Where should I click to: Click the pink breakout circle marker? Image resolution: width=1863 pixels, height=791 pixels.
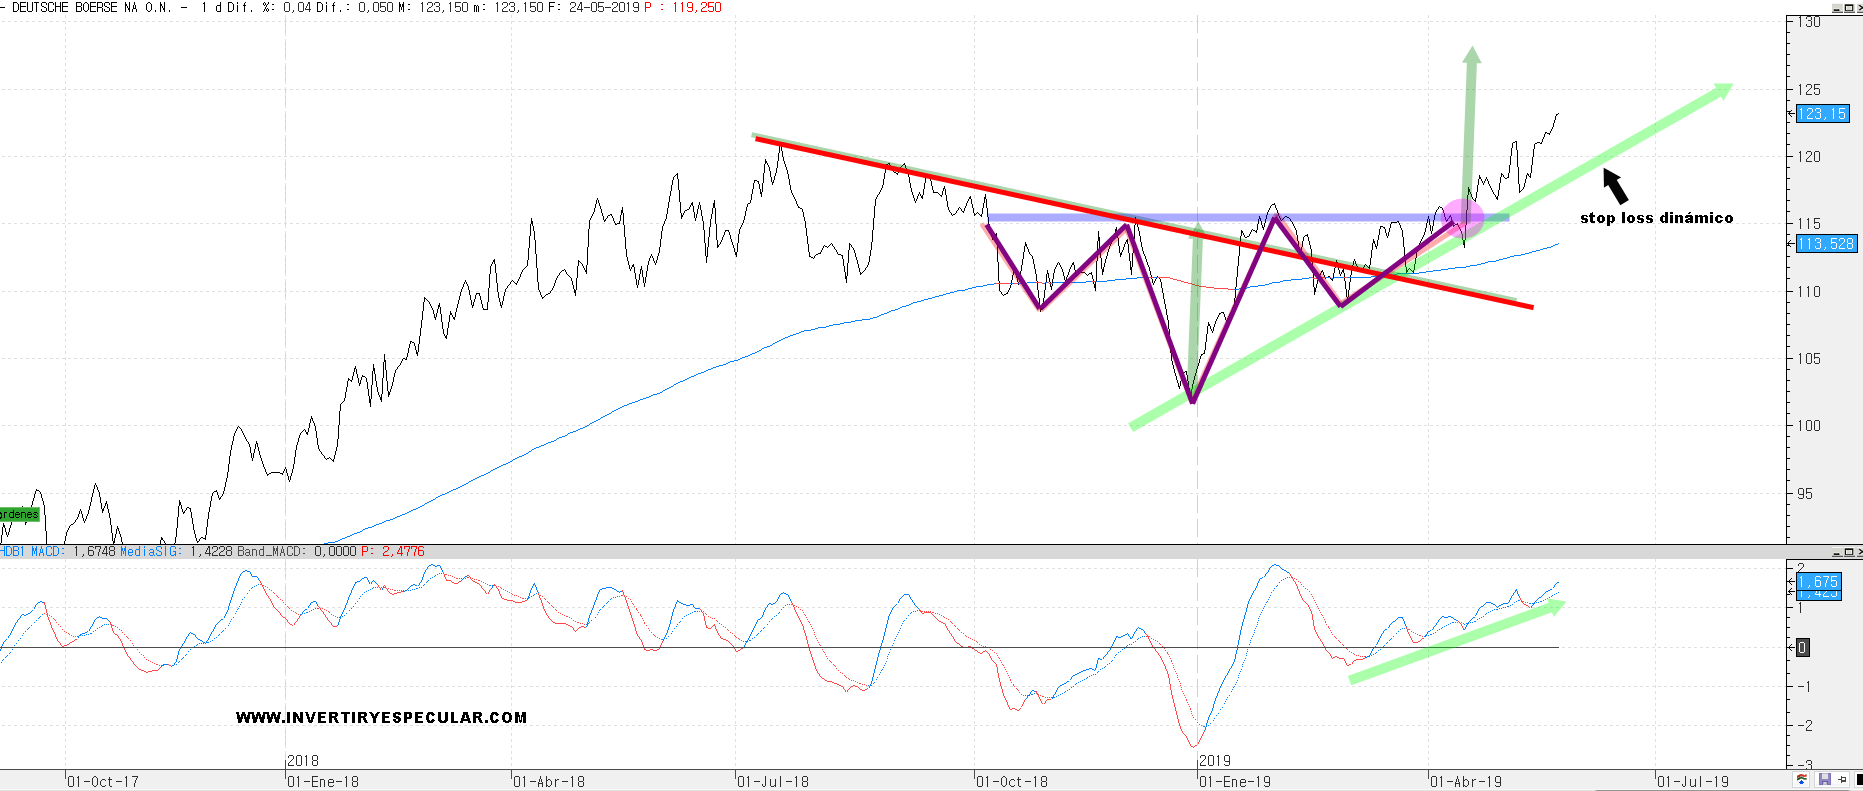tap(1462, 217)
